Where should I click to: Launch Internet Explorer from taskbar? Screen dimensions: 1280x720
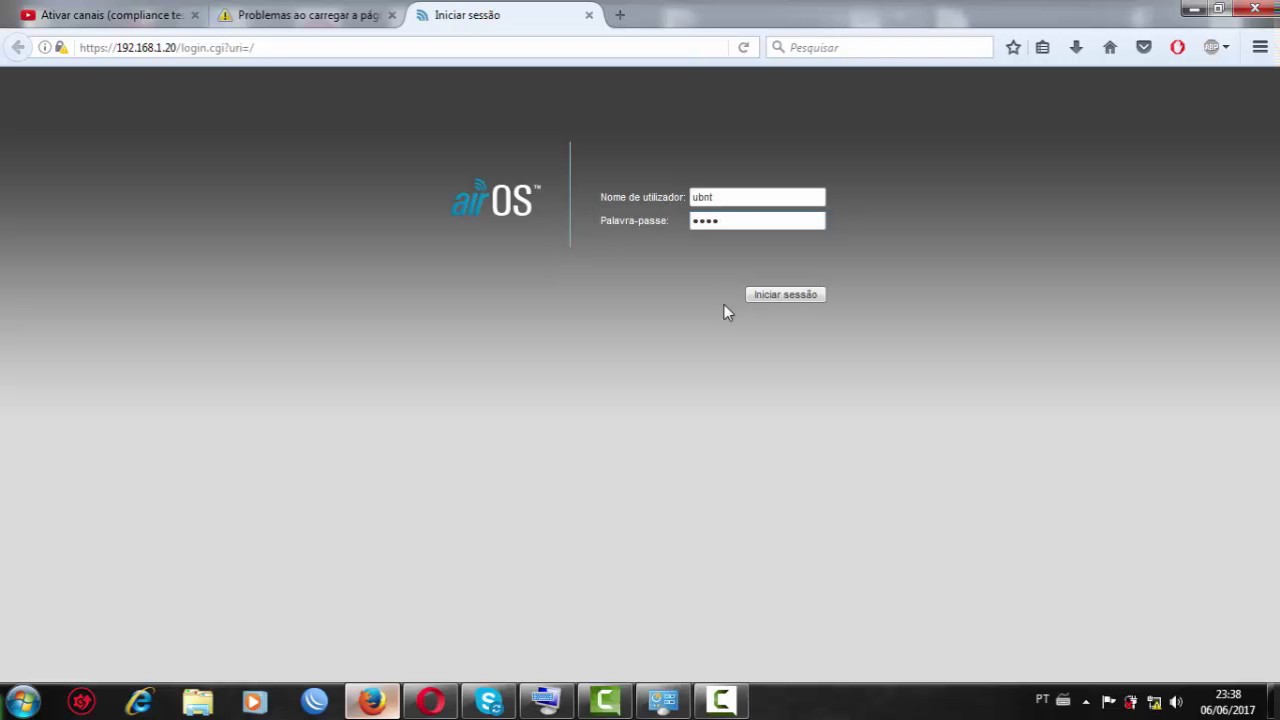[139, 701]
